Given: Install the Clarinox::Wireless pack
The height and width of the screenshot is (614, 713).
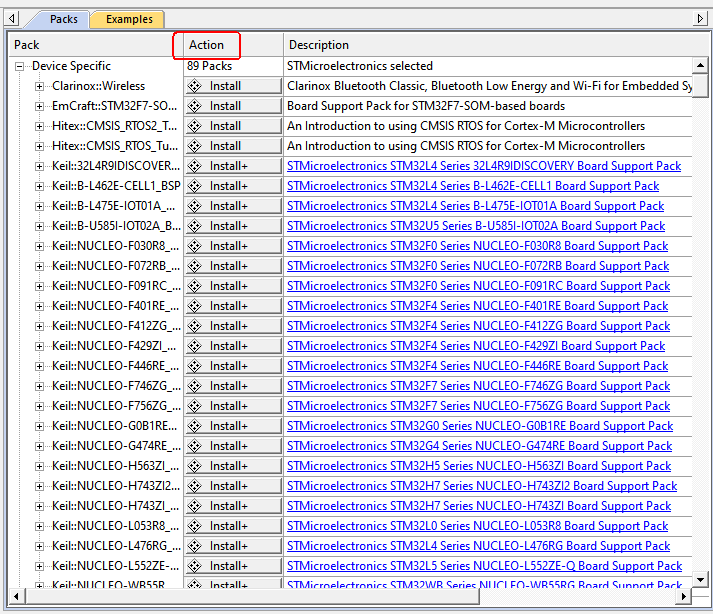Looking at the screenshot, I should point(234,86).
